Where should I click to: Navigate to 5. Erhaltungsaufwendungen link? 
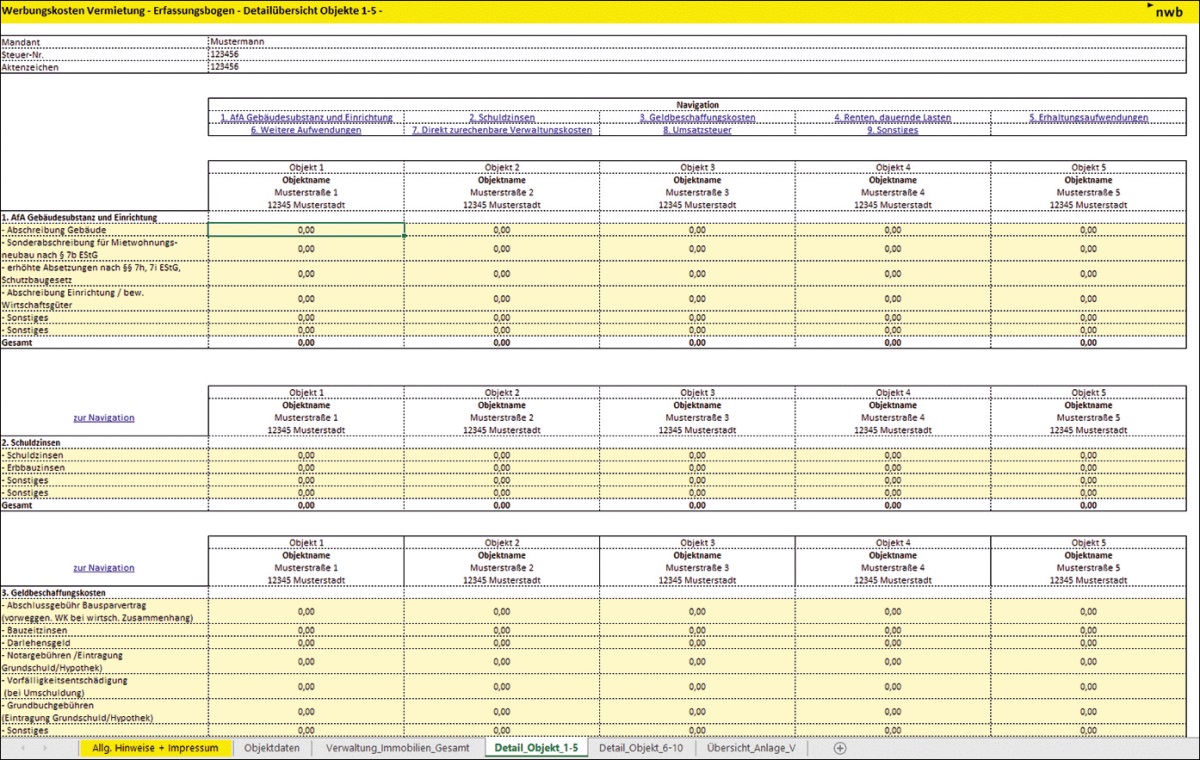click(x=1088, y=117)
